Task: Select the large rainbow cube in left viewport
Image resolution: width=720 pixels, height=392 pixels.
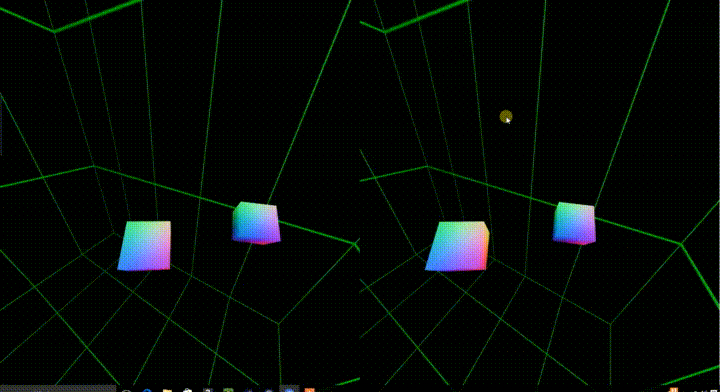Action: 145,246
